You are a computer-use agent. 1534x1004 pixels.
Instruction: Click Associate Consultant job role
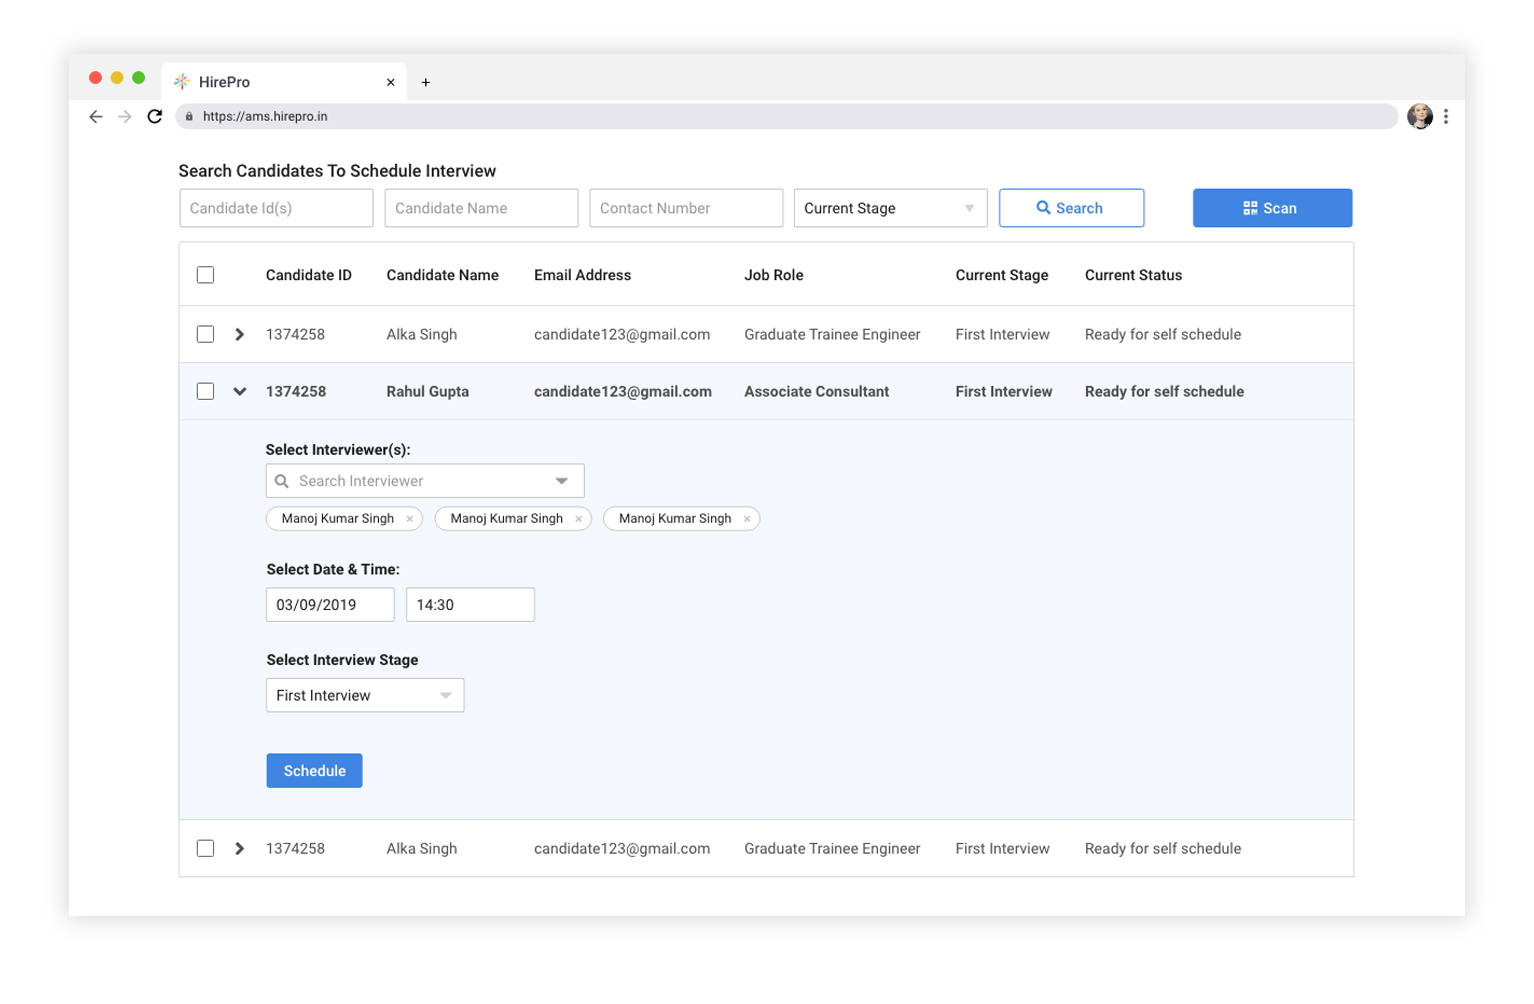pos(817,392)
